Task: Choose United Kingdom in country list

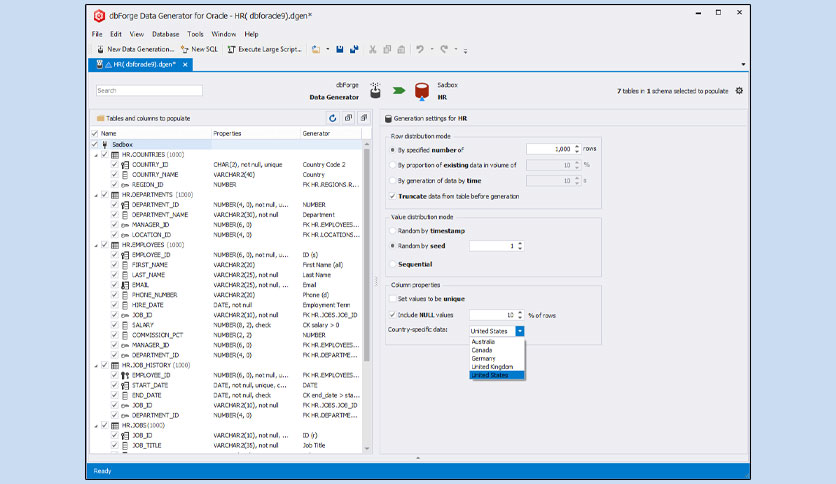Action: pyautogui.click(x=497, y=367)
